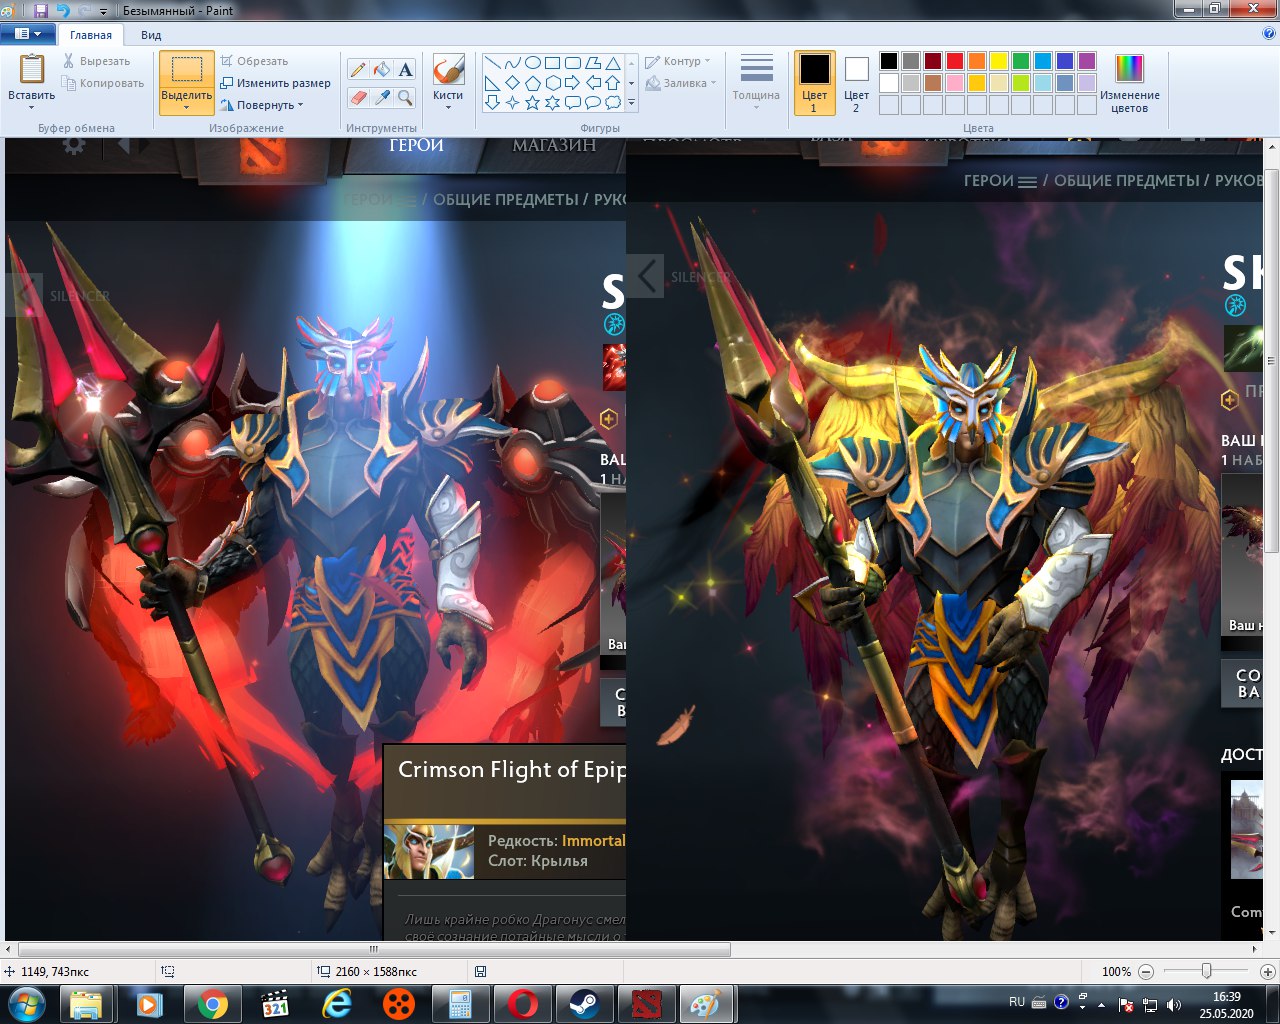Image resolution: width=1280 pixels, height=1024 pixels.
Task: Click the Вырезать cut button
Action: (97, 61)
